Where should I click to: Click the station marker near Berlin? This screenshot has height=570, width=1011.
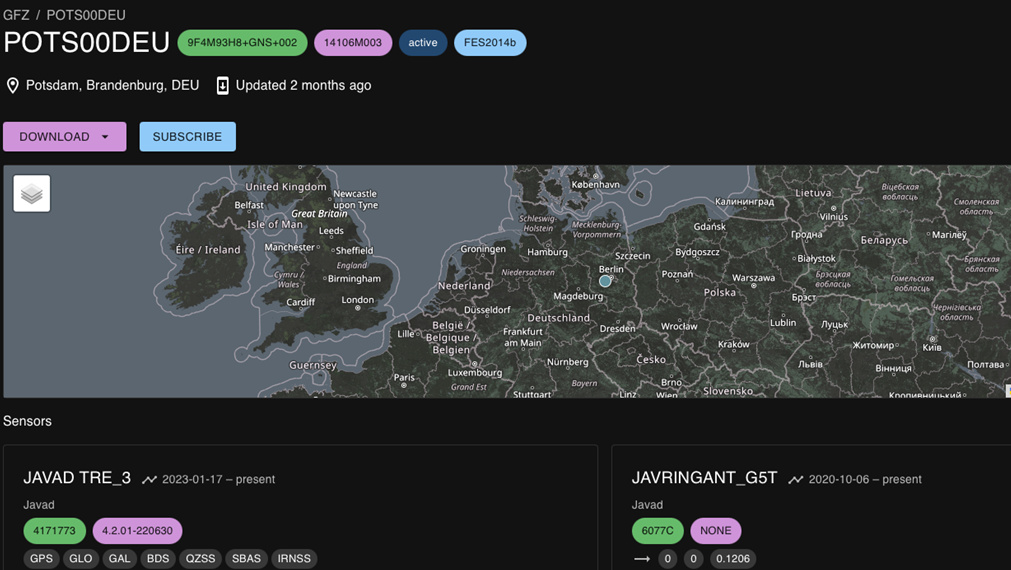605,282
